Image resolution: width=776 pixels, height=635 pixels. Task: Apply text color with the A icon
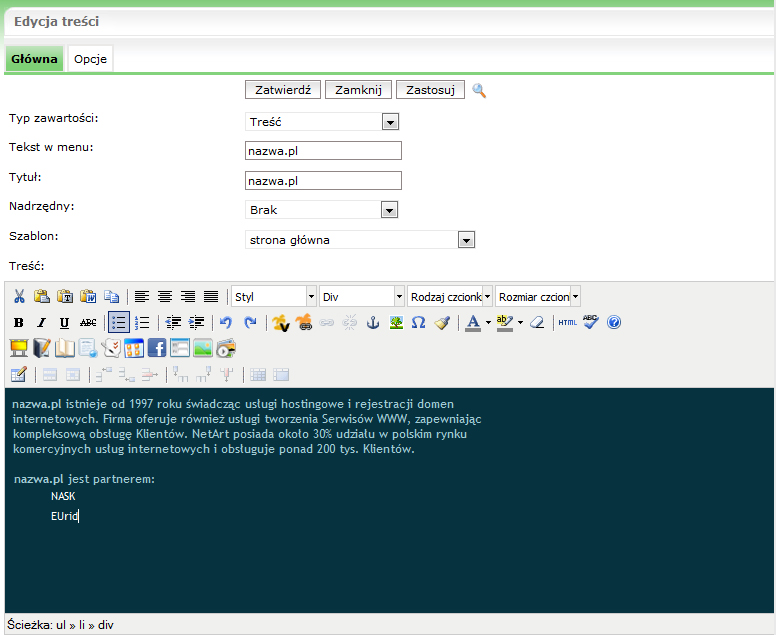(473, 323)
